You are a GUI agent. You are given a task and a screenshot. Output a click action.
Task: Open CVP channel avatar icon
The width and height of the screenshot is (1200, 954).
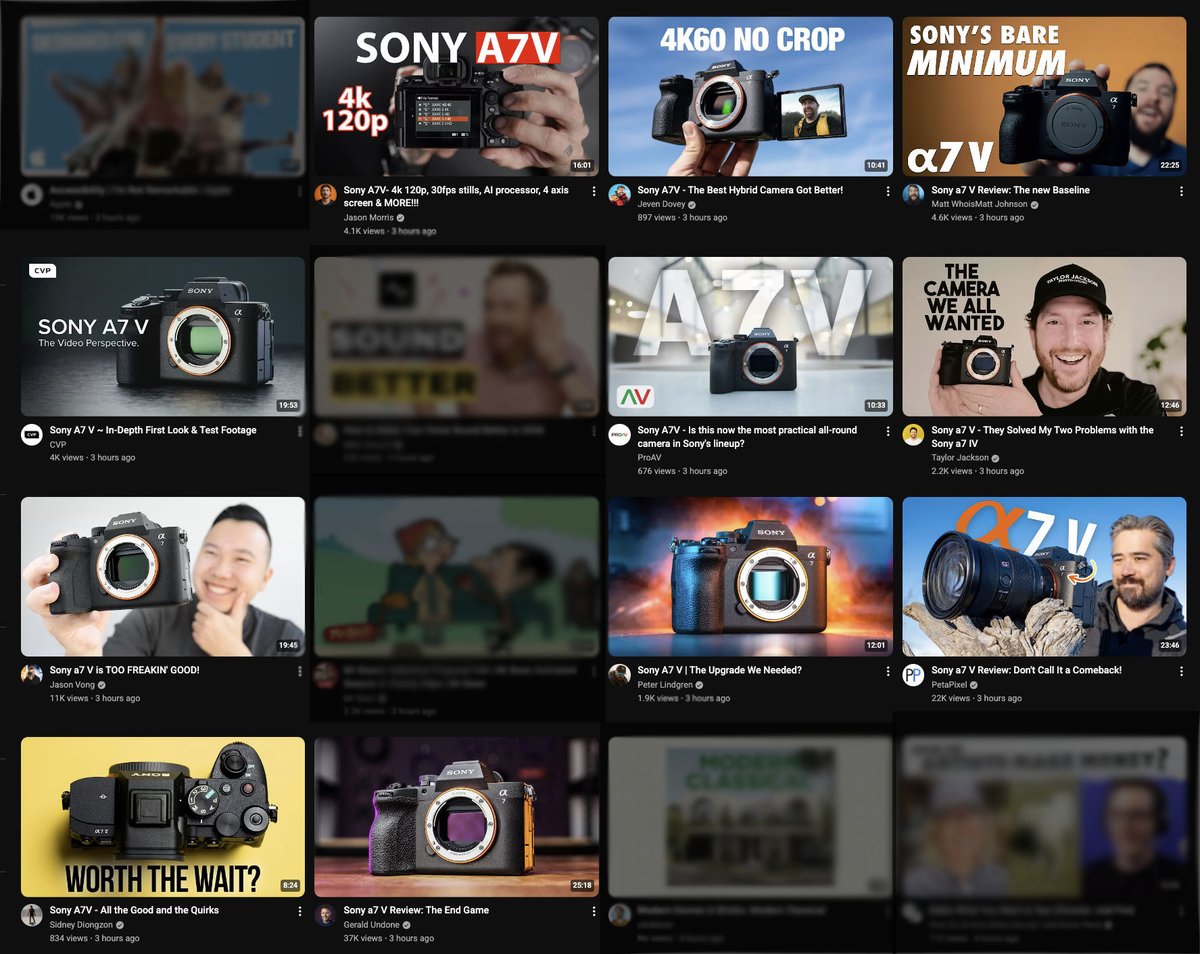pyautogui.click(x=31, y=434)
